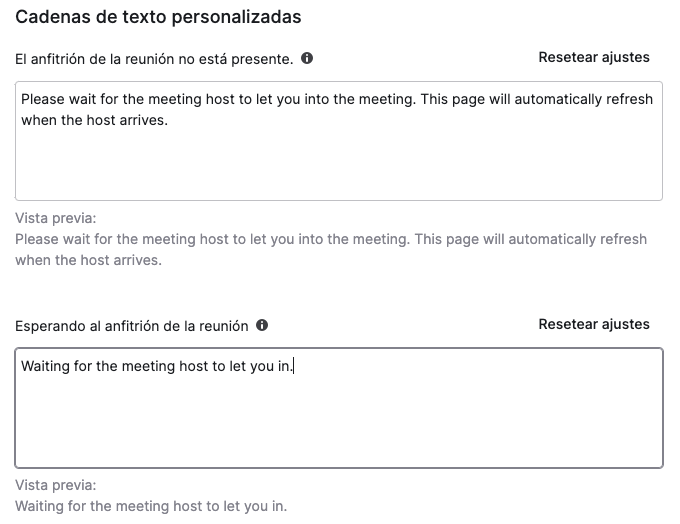Reset the 'anfitrión no está presente' string
The image size is (680, 524).
click(594, 57)
